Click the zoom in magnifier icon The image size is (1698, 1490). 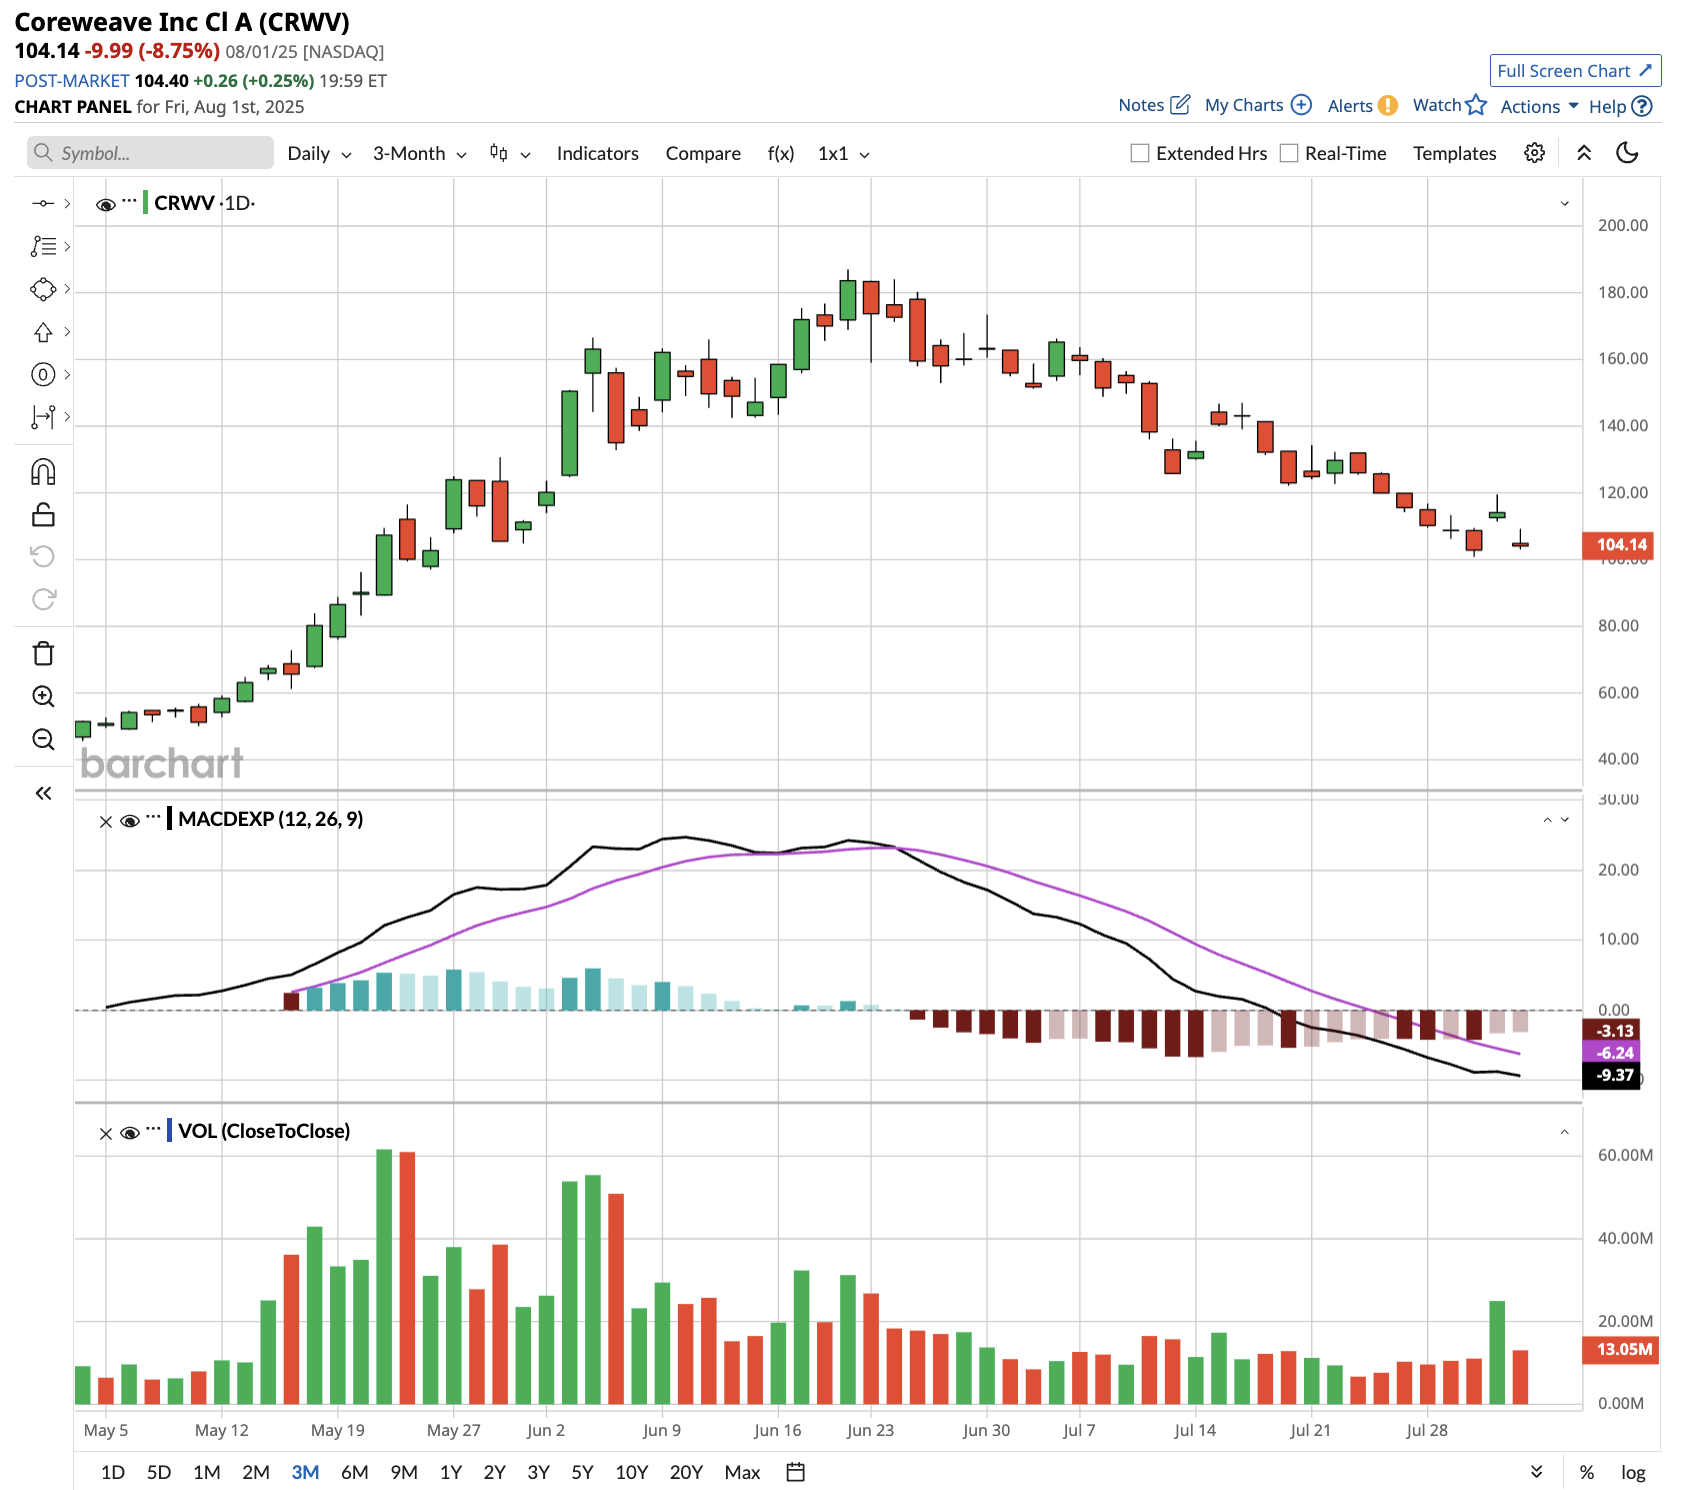pyautogui.click(x=43, y=696)
